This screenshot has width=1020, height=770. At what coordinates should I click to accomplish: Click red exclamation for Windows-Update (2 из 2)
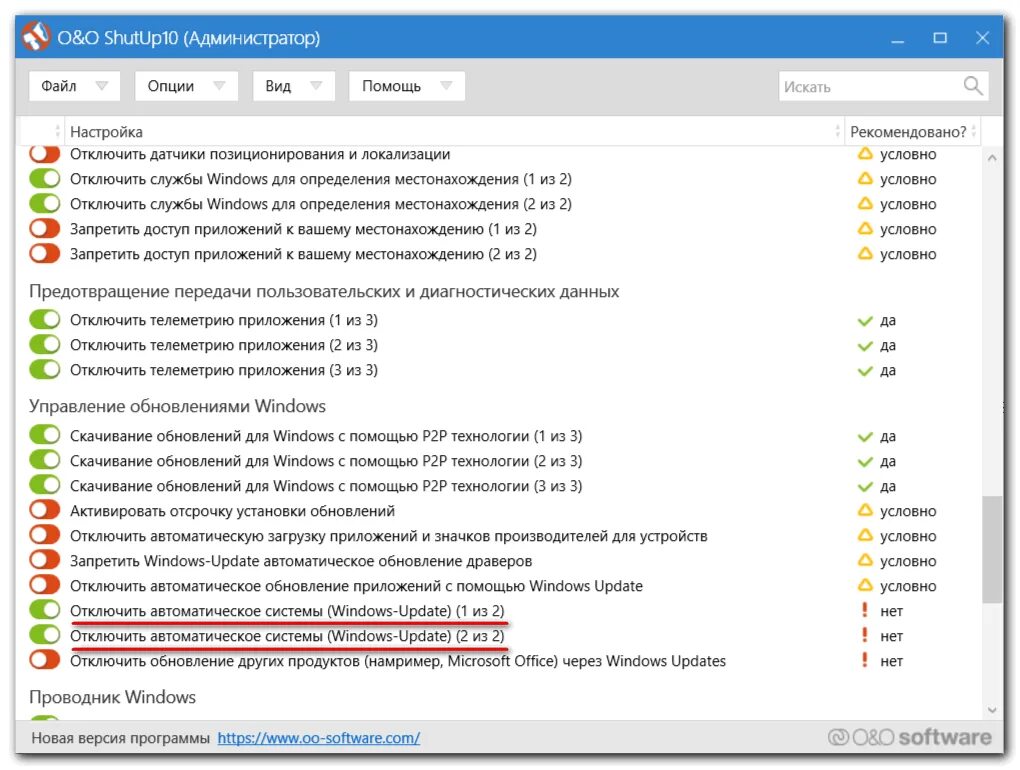pyautogui.click(x=865, y=635)
